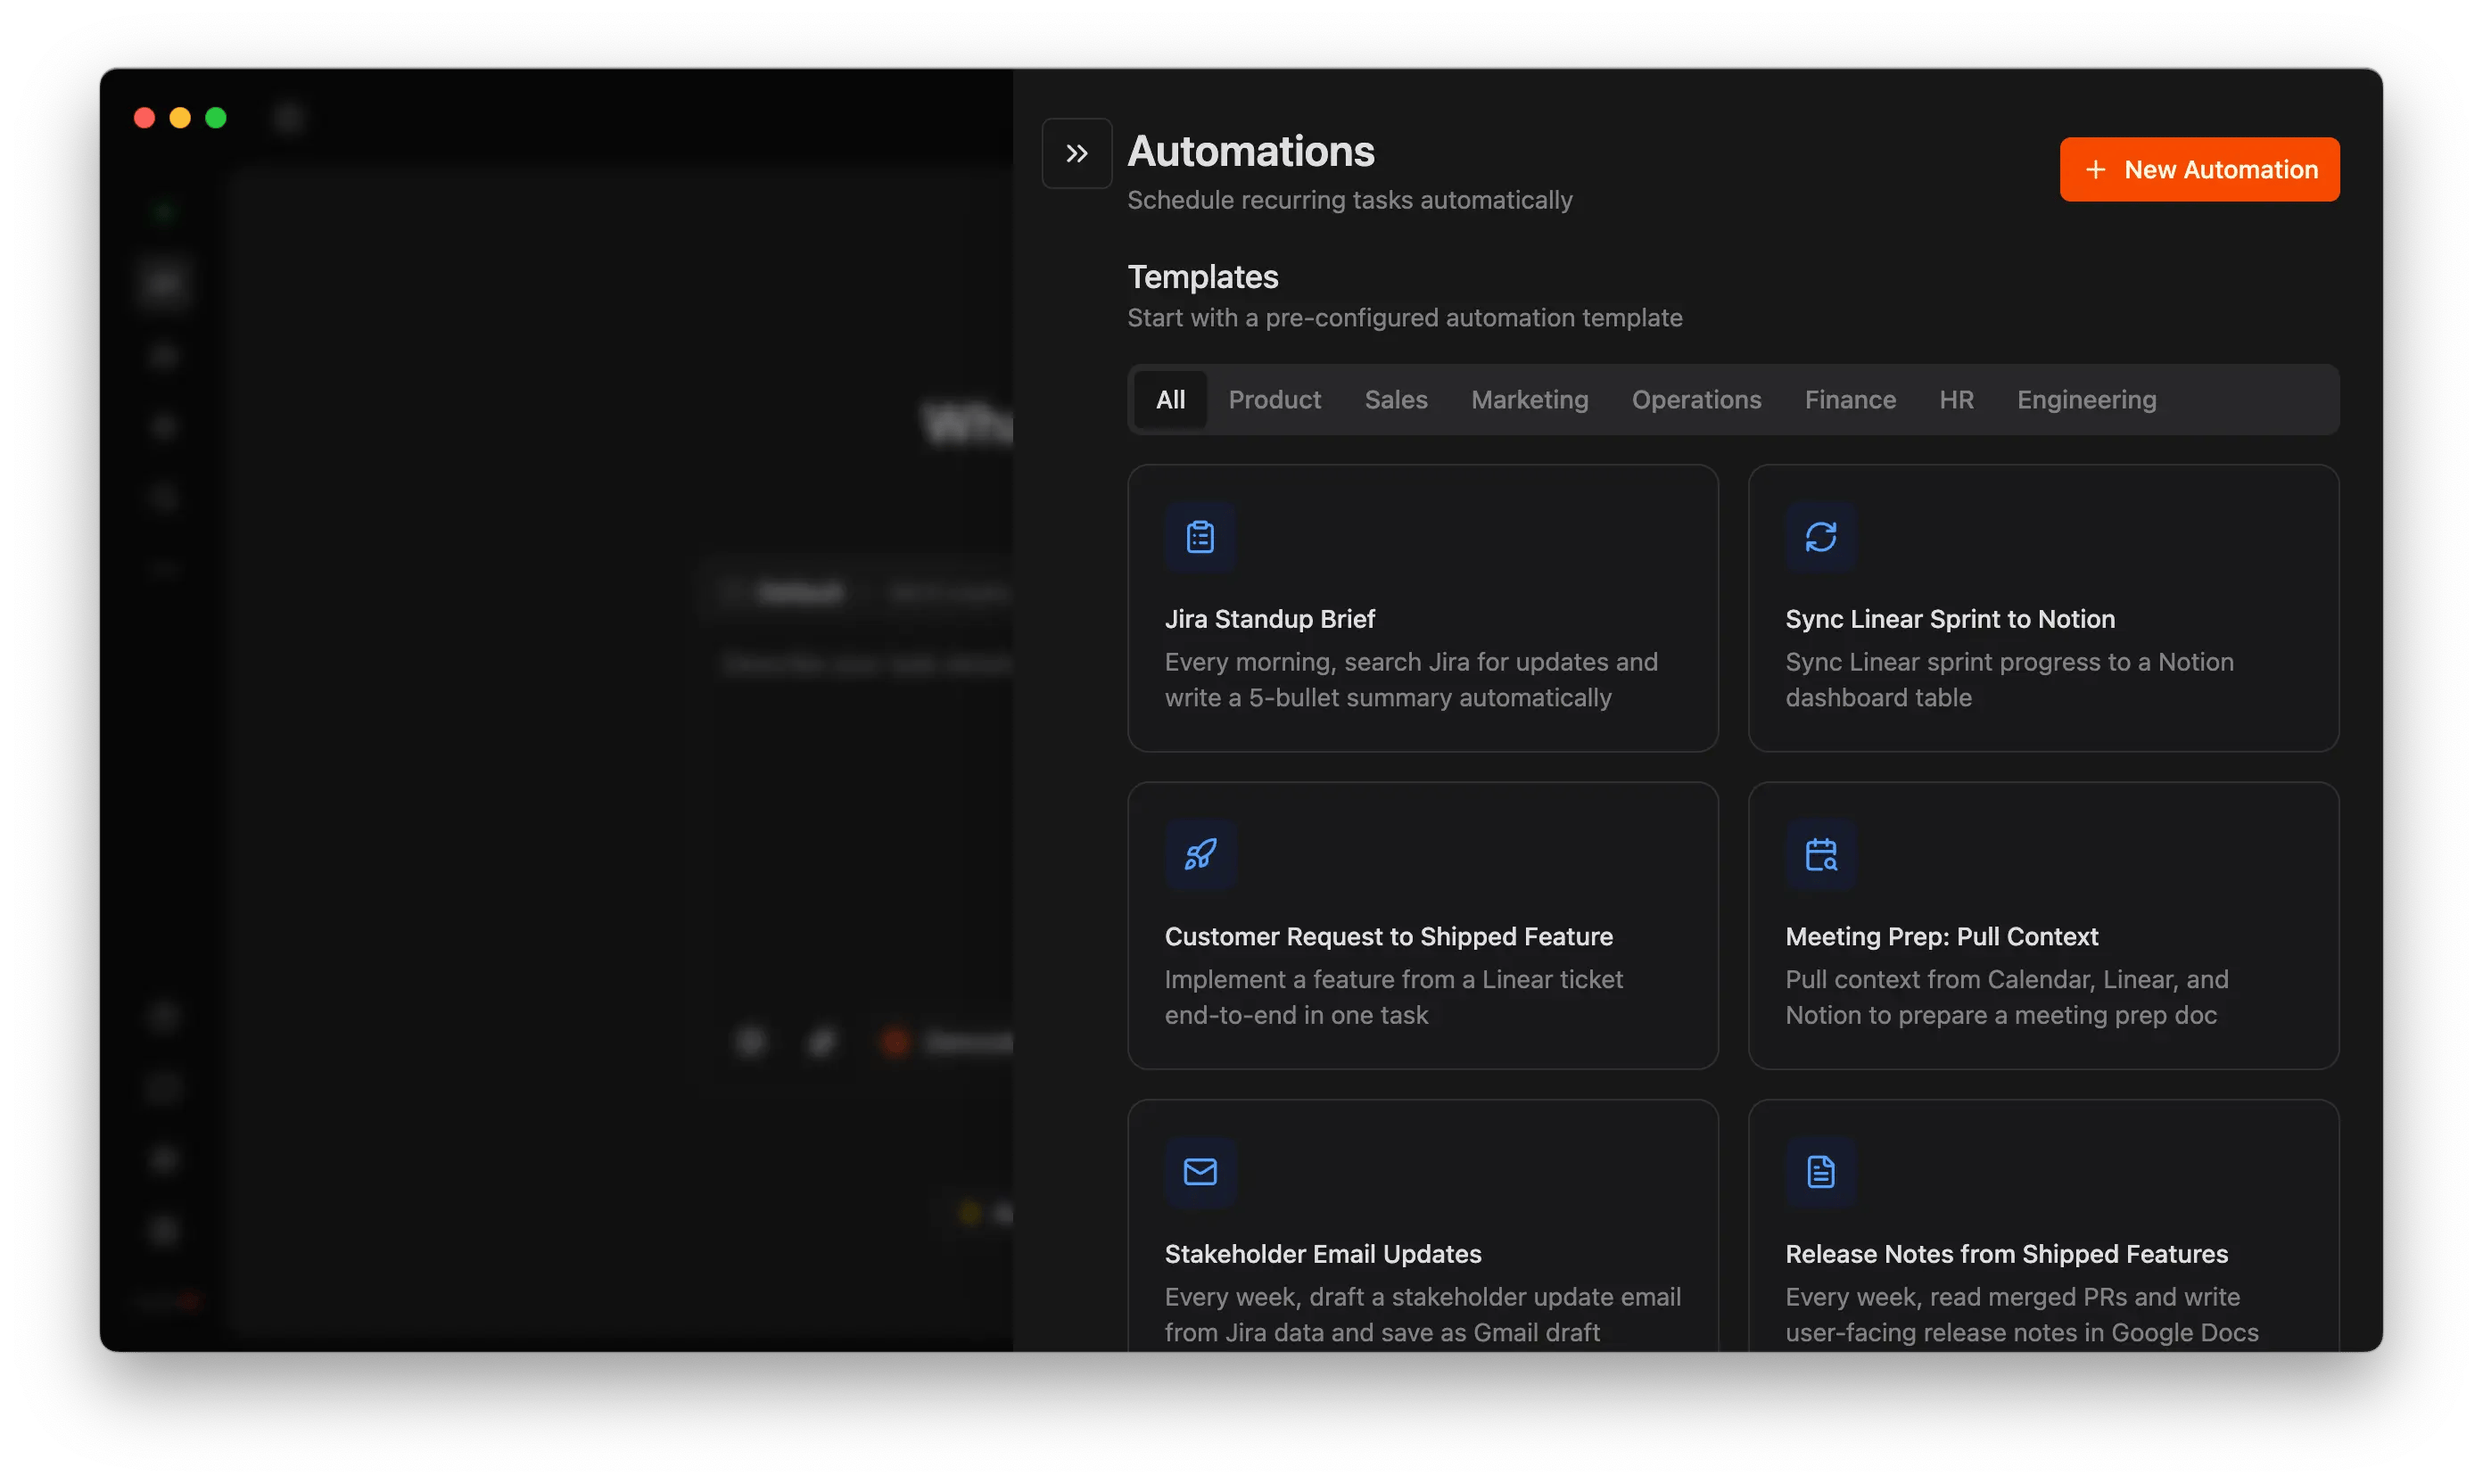Collapse the Automations panel via the double-chevron
The image size is (2483, 1484).
tap(1076, 152)
